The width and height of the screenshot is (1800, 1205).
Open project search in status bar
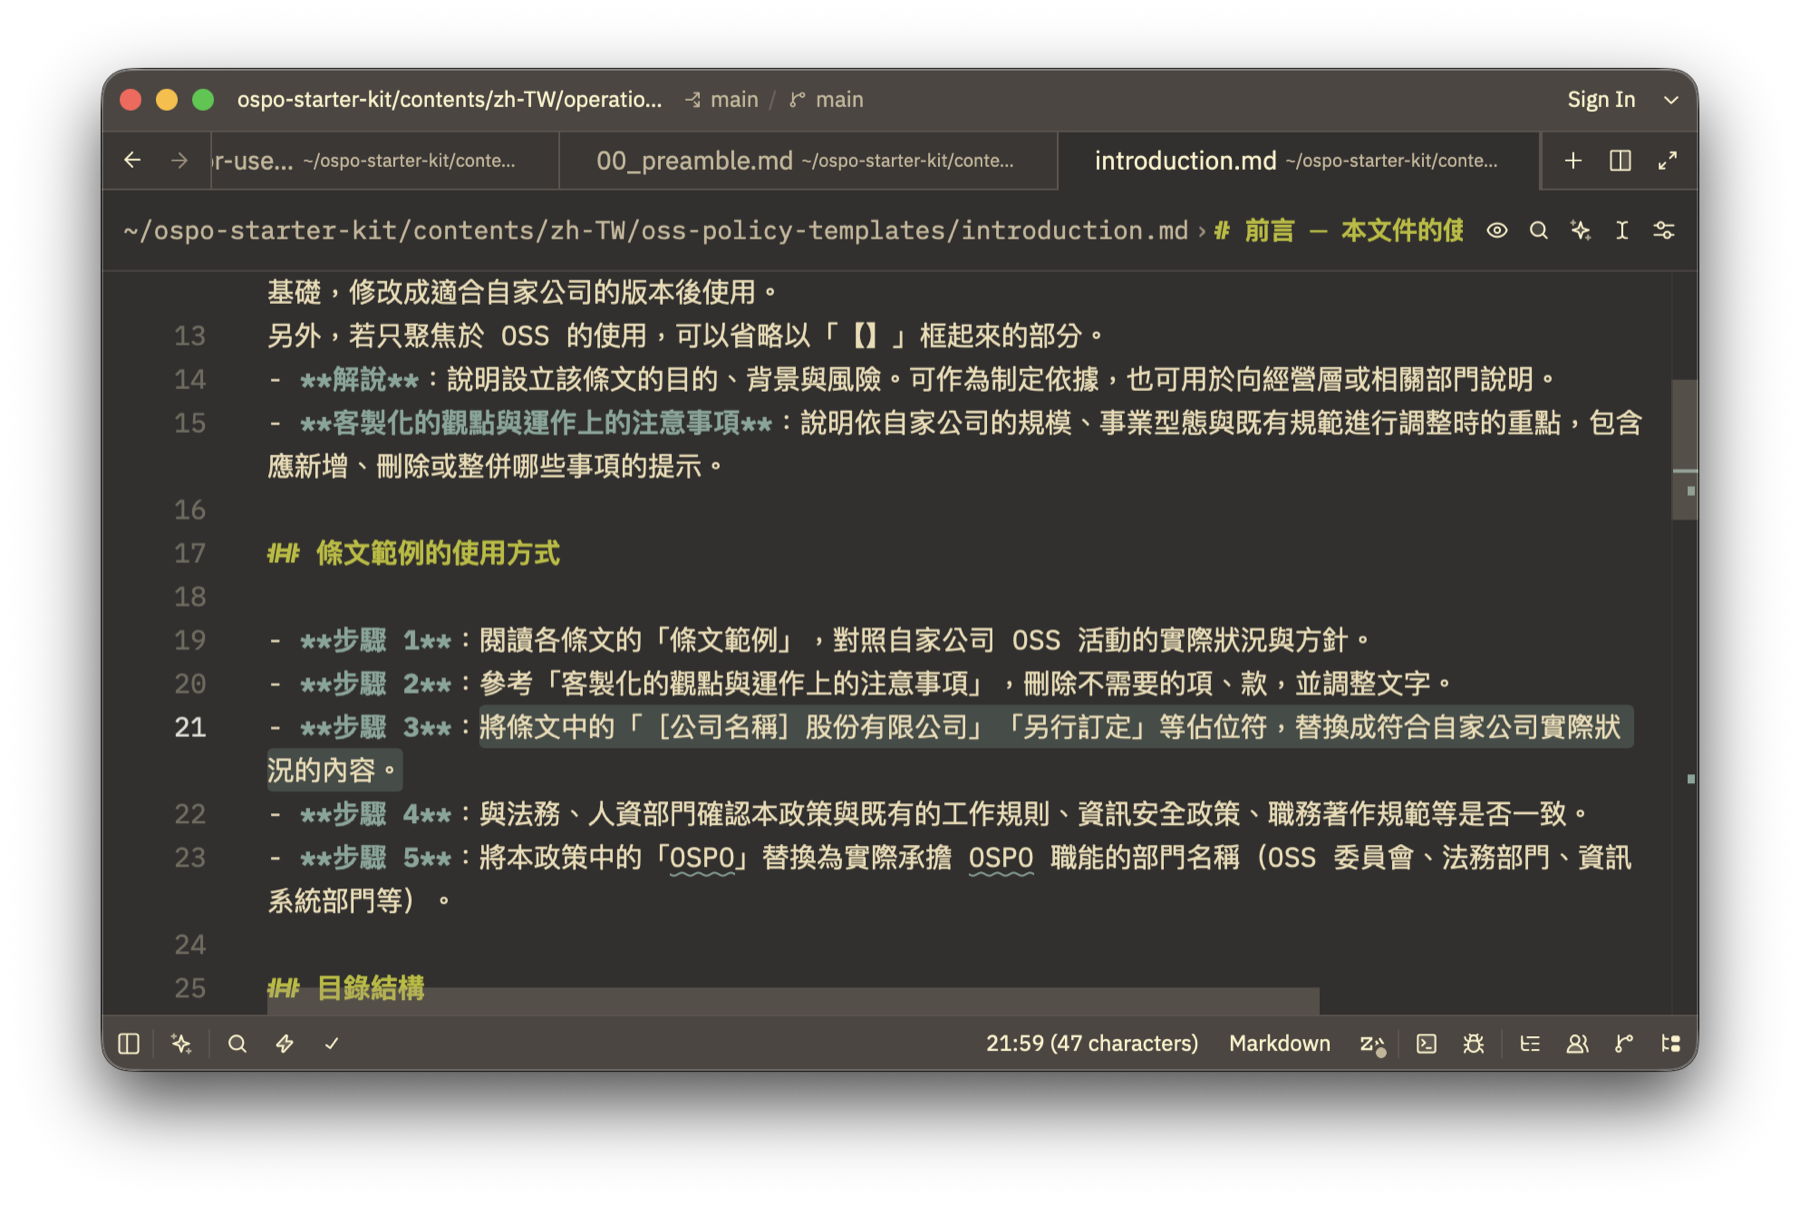237,1043
